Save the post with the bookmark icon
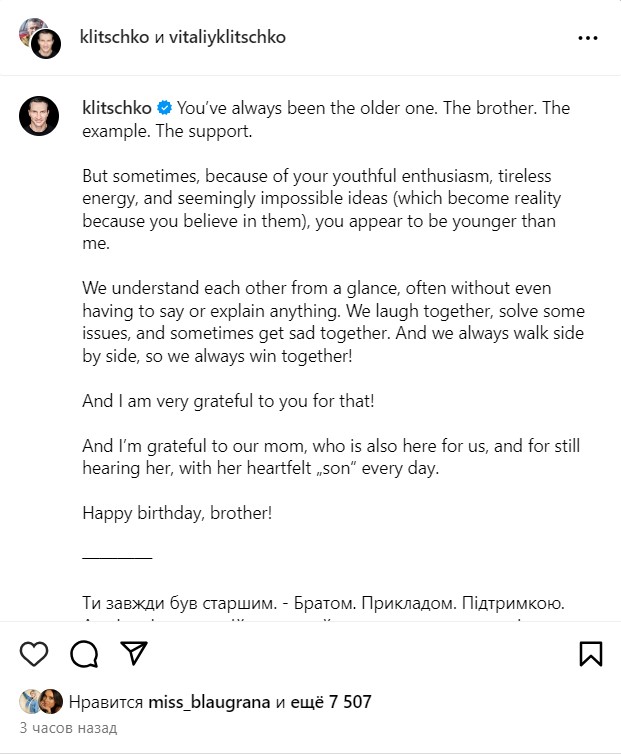The width and height of the screenshot is (621, 756). coord(590,653)
